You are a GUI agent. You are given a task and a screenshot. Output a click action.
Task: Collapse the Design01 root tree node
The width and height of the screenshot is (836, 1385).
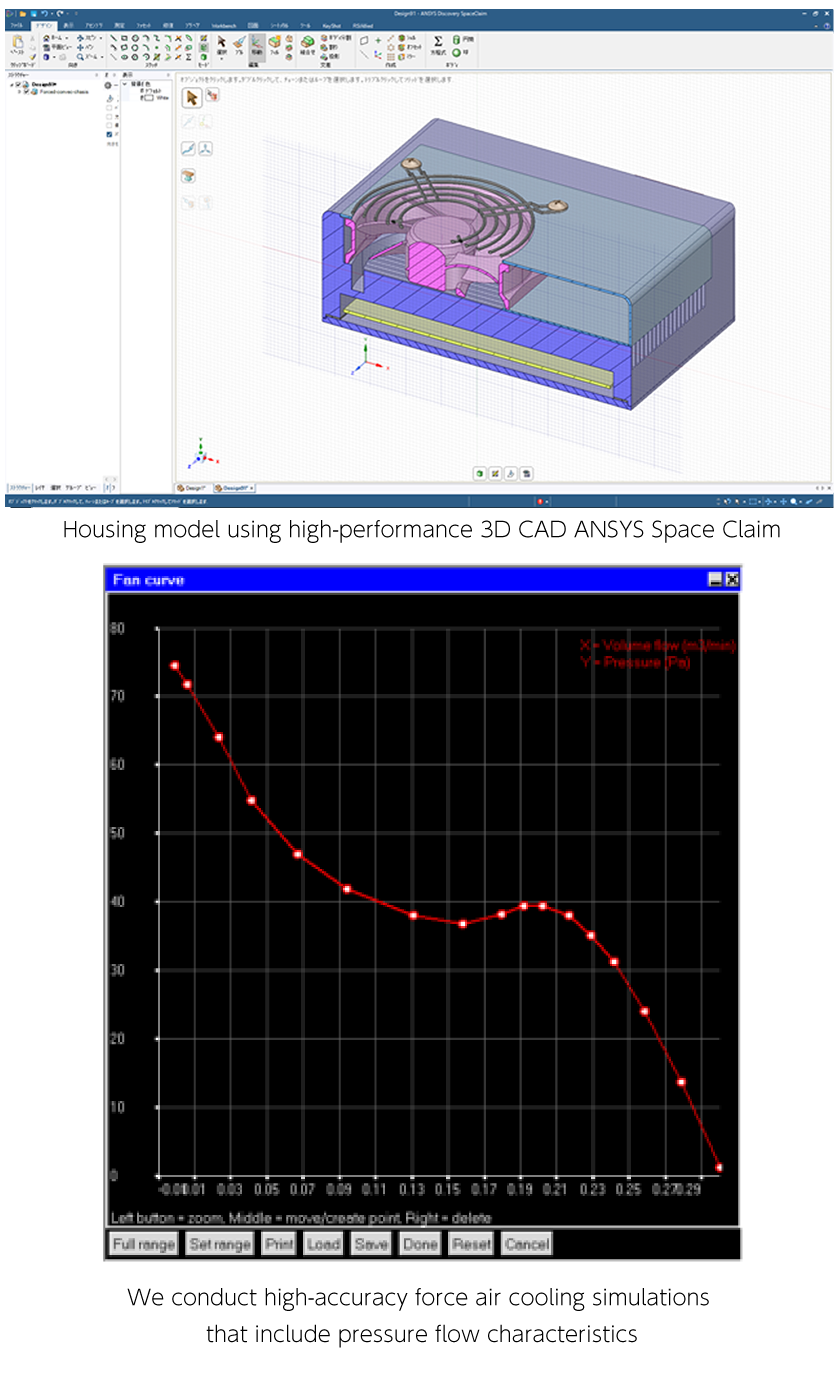(x=12, y=85)
